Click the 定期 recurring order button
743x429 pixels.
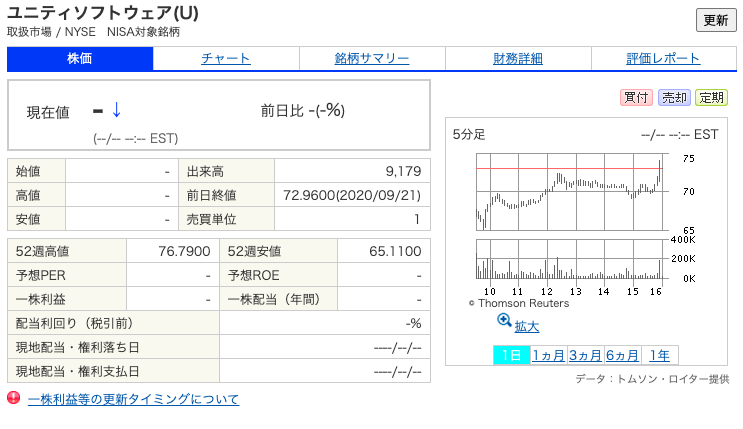tap(711, 98)
